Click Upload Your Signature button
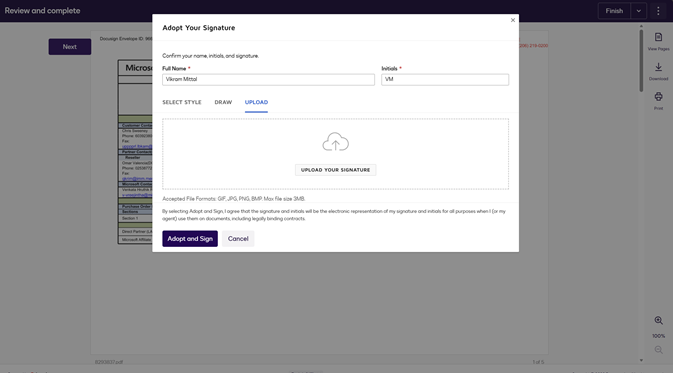Image resolution: width=673 pixels, height=373 pixels. click(x=336, y=170)
